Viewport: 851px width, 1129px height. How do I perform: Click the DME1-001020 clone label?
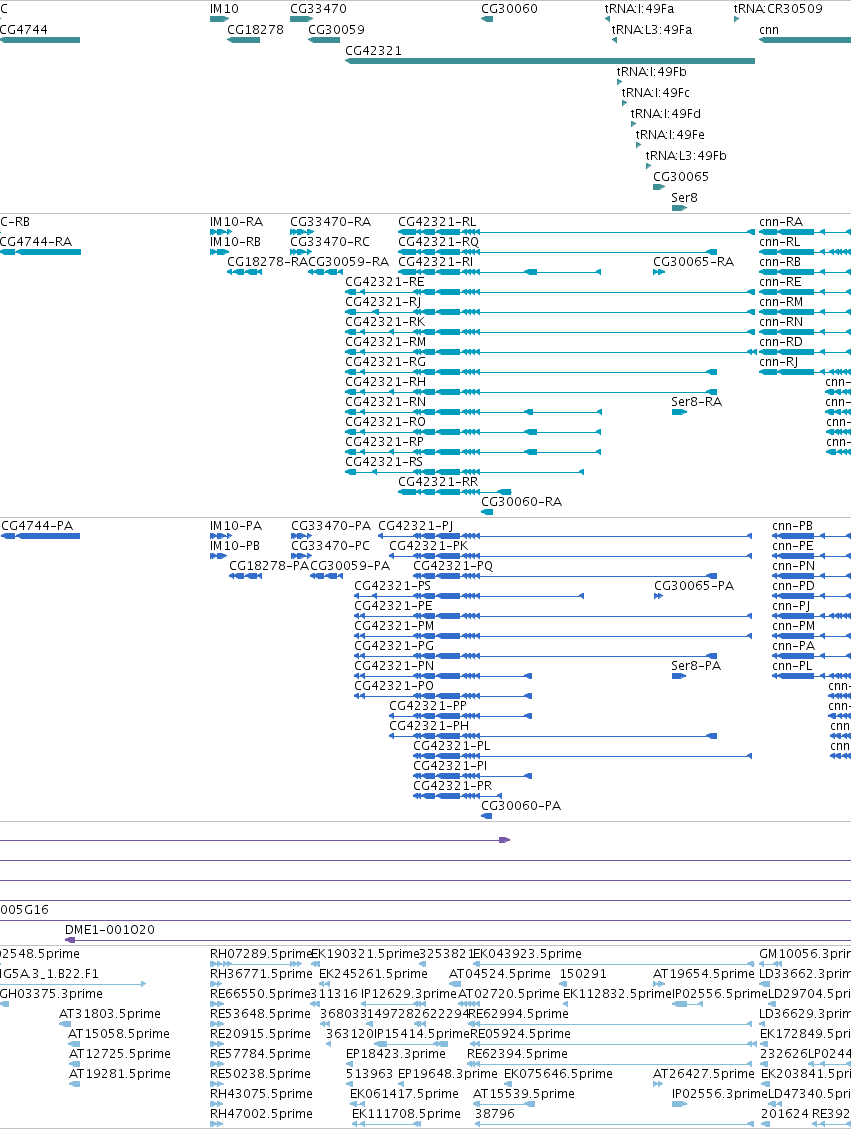(x=109, y=930)
